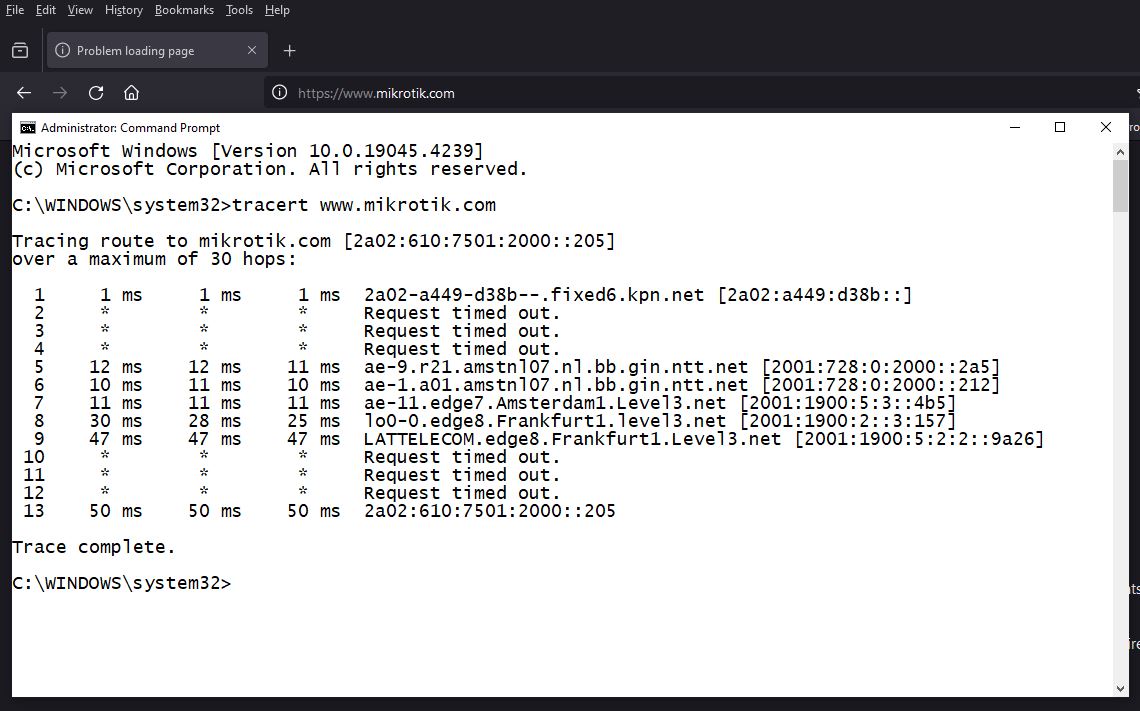Viewport: 1140px width, 711px height.
Task: Click the Command Prompt title bar text
Action: click(130, 128)
